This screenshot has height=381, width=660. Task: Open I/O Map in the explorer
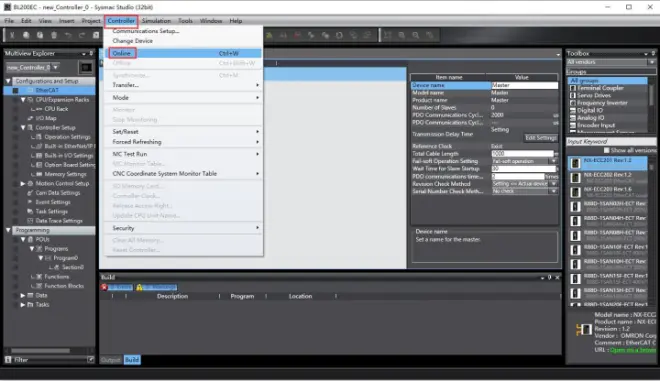click(46, 118)
